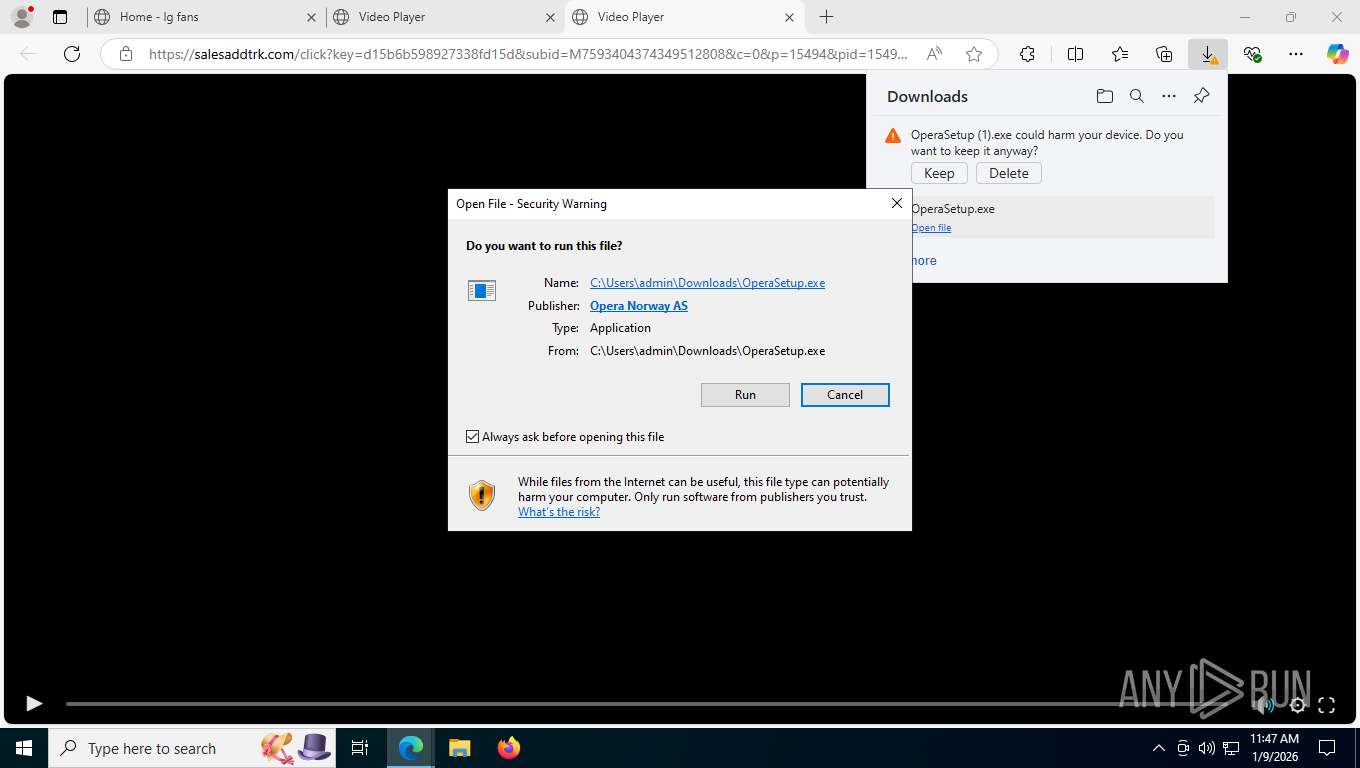This screenshot has width=1360, height=768.
Task: Click Open file under OperaSetup.exe
Action: (x=931, y=228)
